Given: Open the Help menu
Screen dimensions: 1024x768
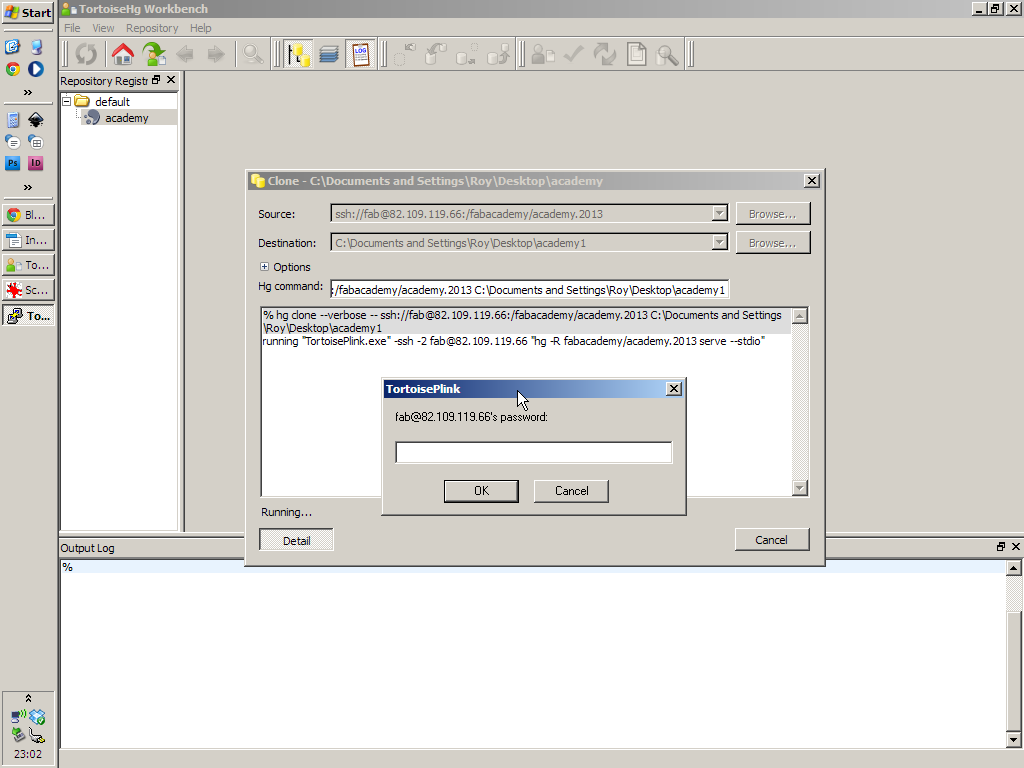Looking at the screenshot, I should [x=200, y=28].
